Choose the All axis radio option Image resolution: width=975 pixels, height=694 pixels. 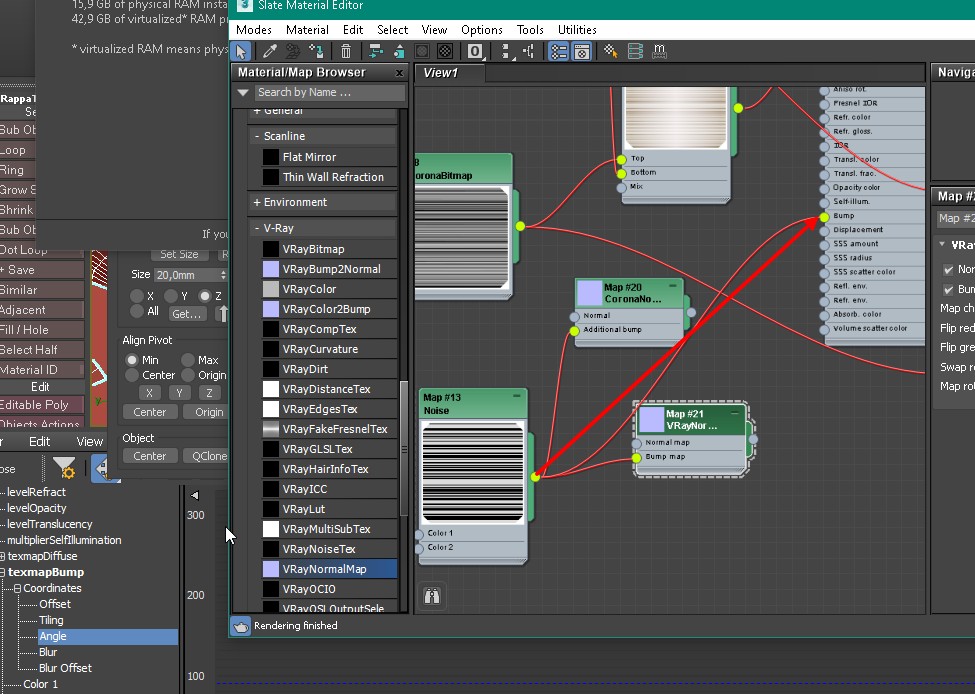[136, 312]
